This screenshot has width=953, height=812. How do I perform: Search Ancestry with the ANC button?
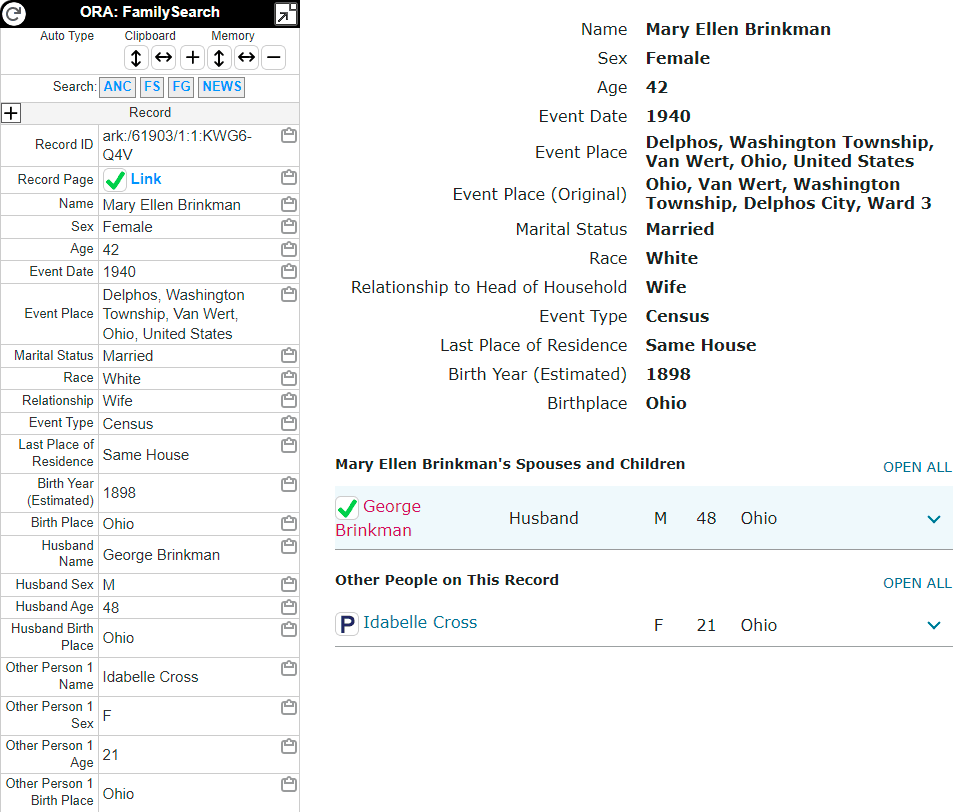[x=118, y=87]
